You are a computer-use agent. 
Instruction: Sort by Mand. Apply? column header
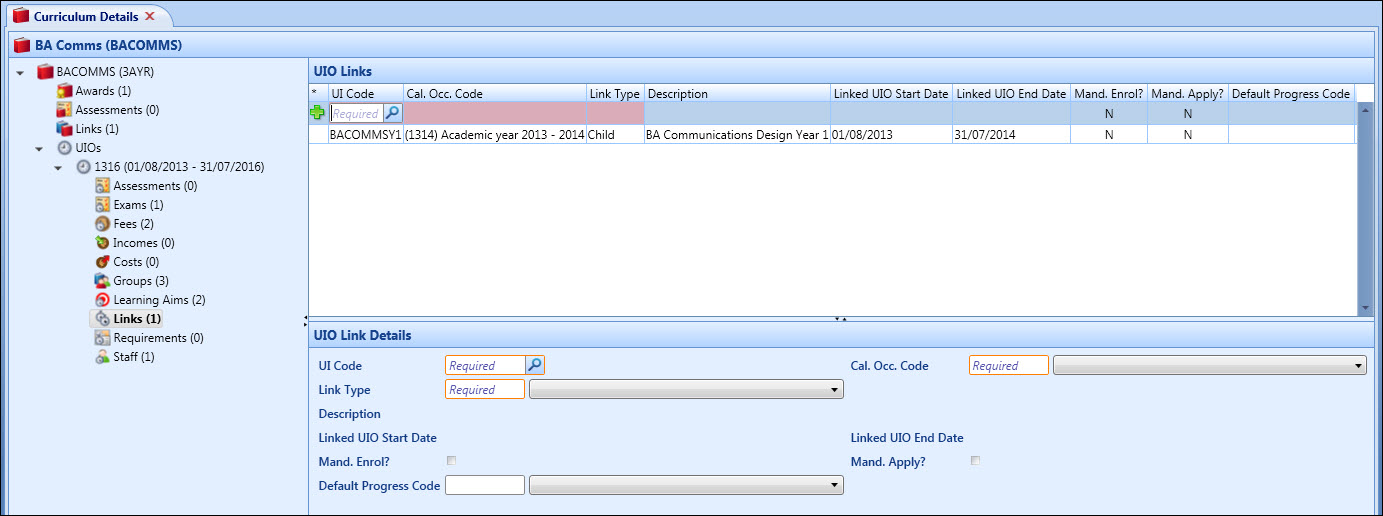1188,94
